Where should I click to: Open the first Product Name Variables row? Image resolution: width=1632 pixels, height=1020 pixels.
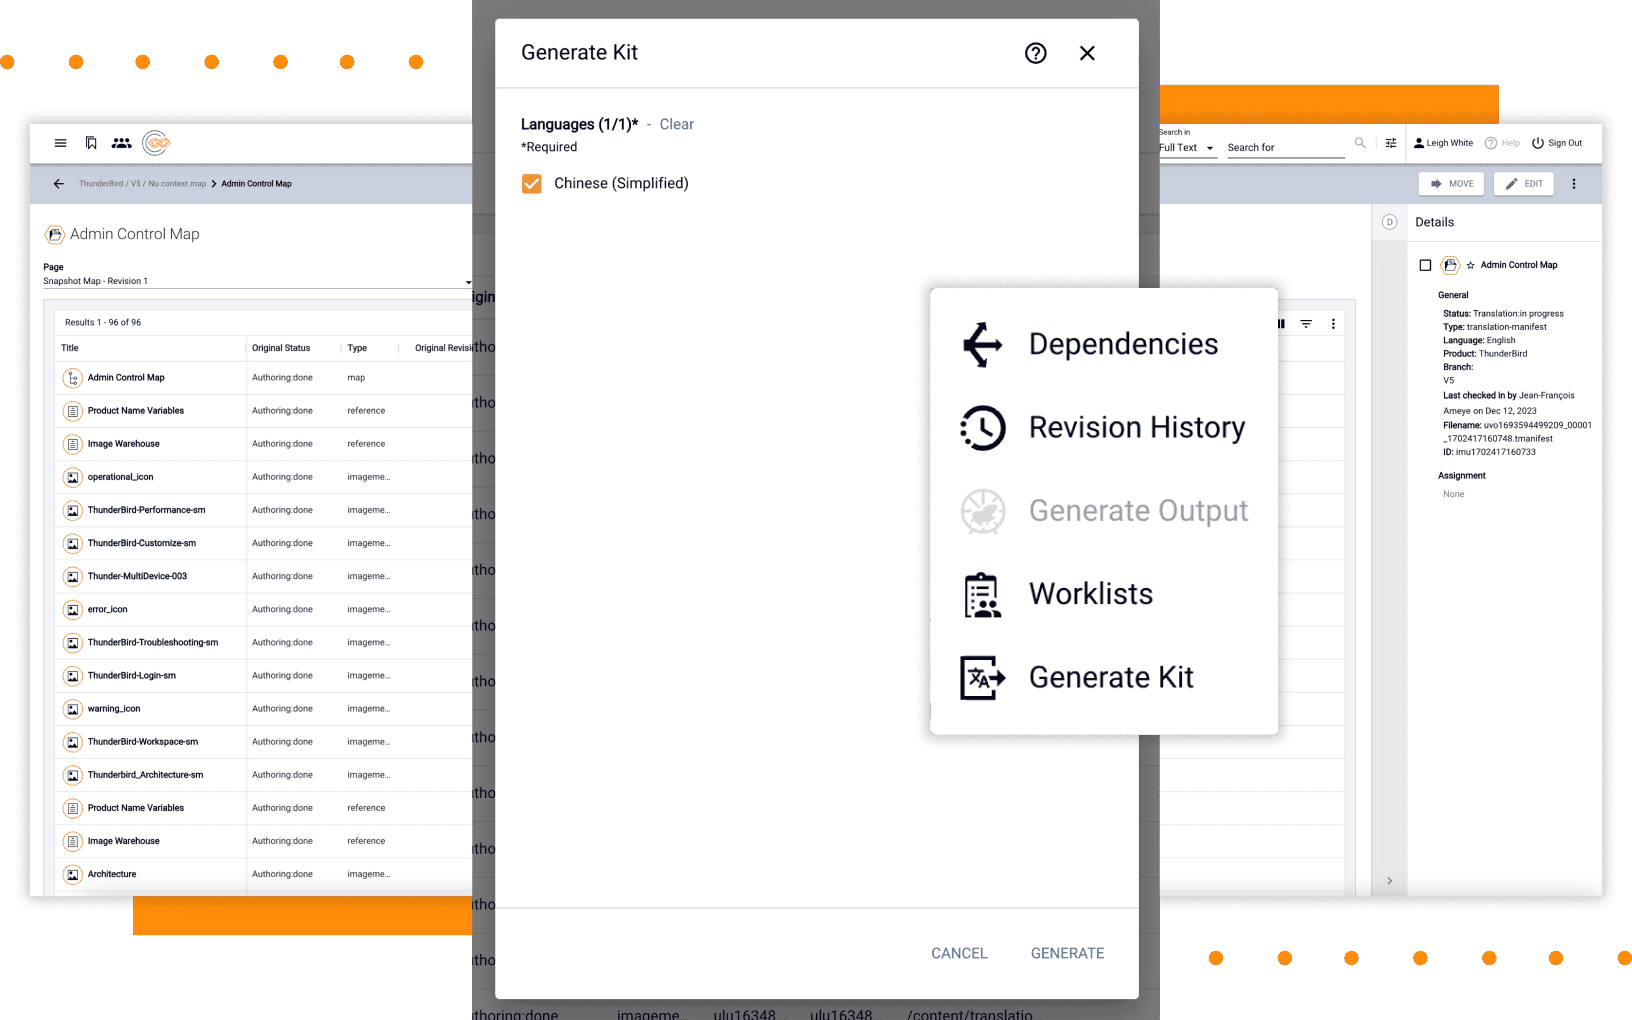264,411
